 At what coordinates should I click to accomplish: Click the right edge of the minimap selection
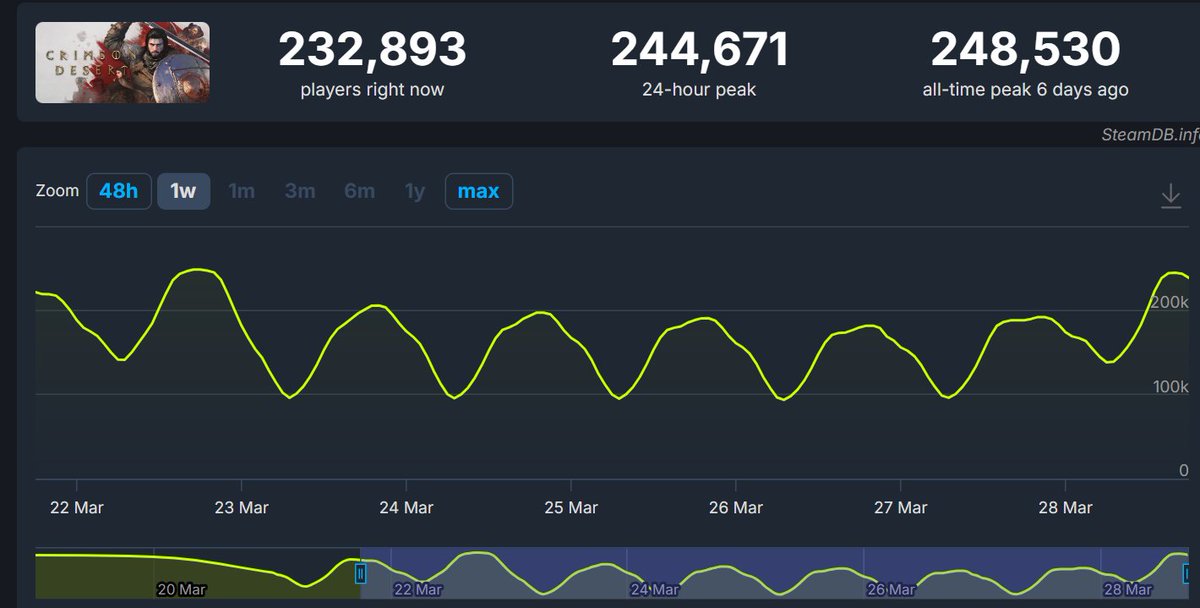pyautogui.click(x=1186, y=574)
